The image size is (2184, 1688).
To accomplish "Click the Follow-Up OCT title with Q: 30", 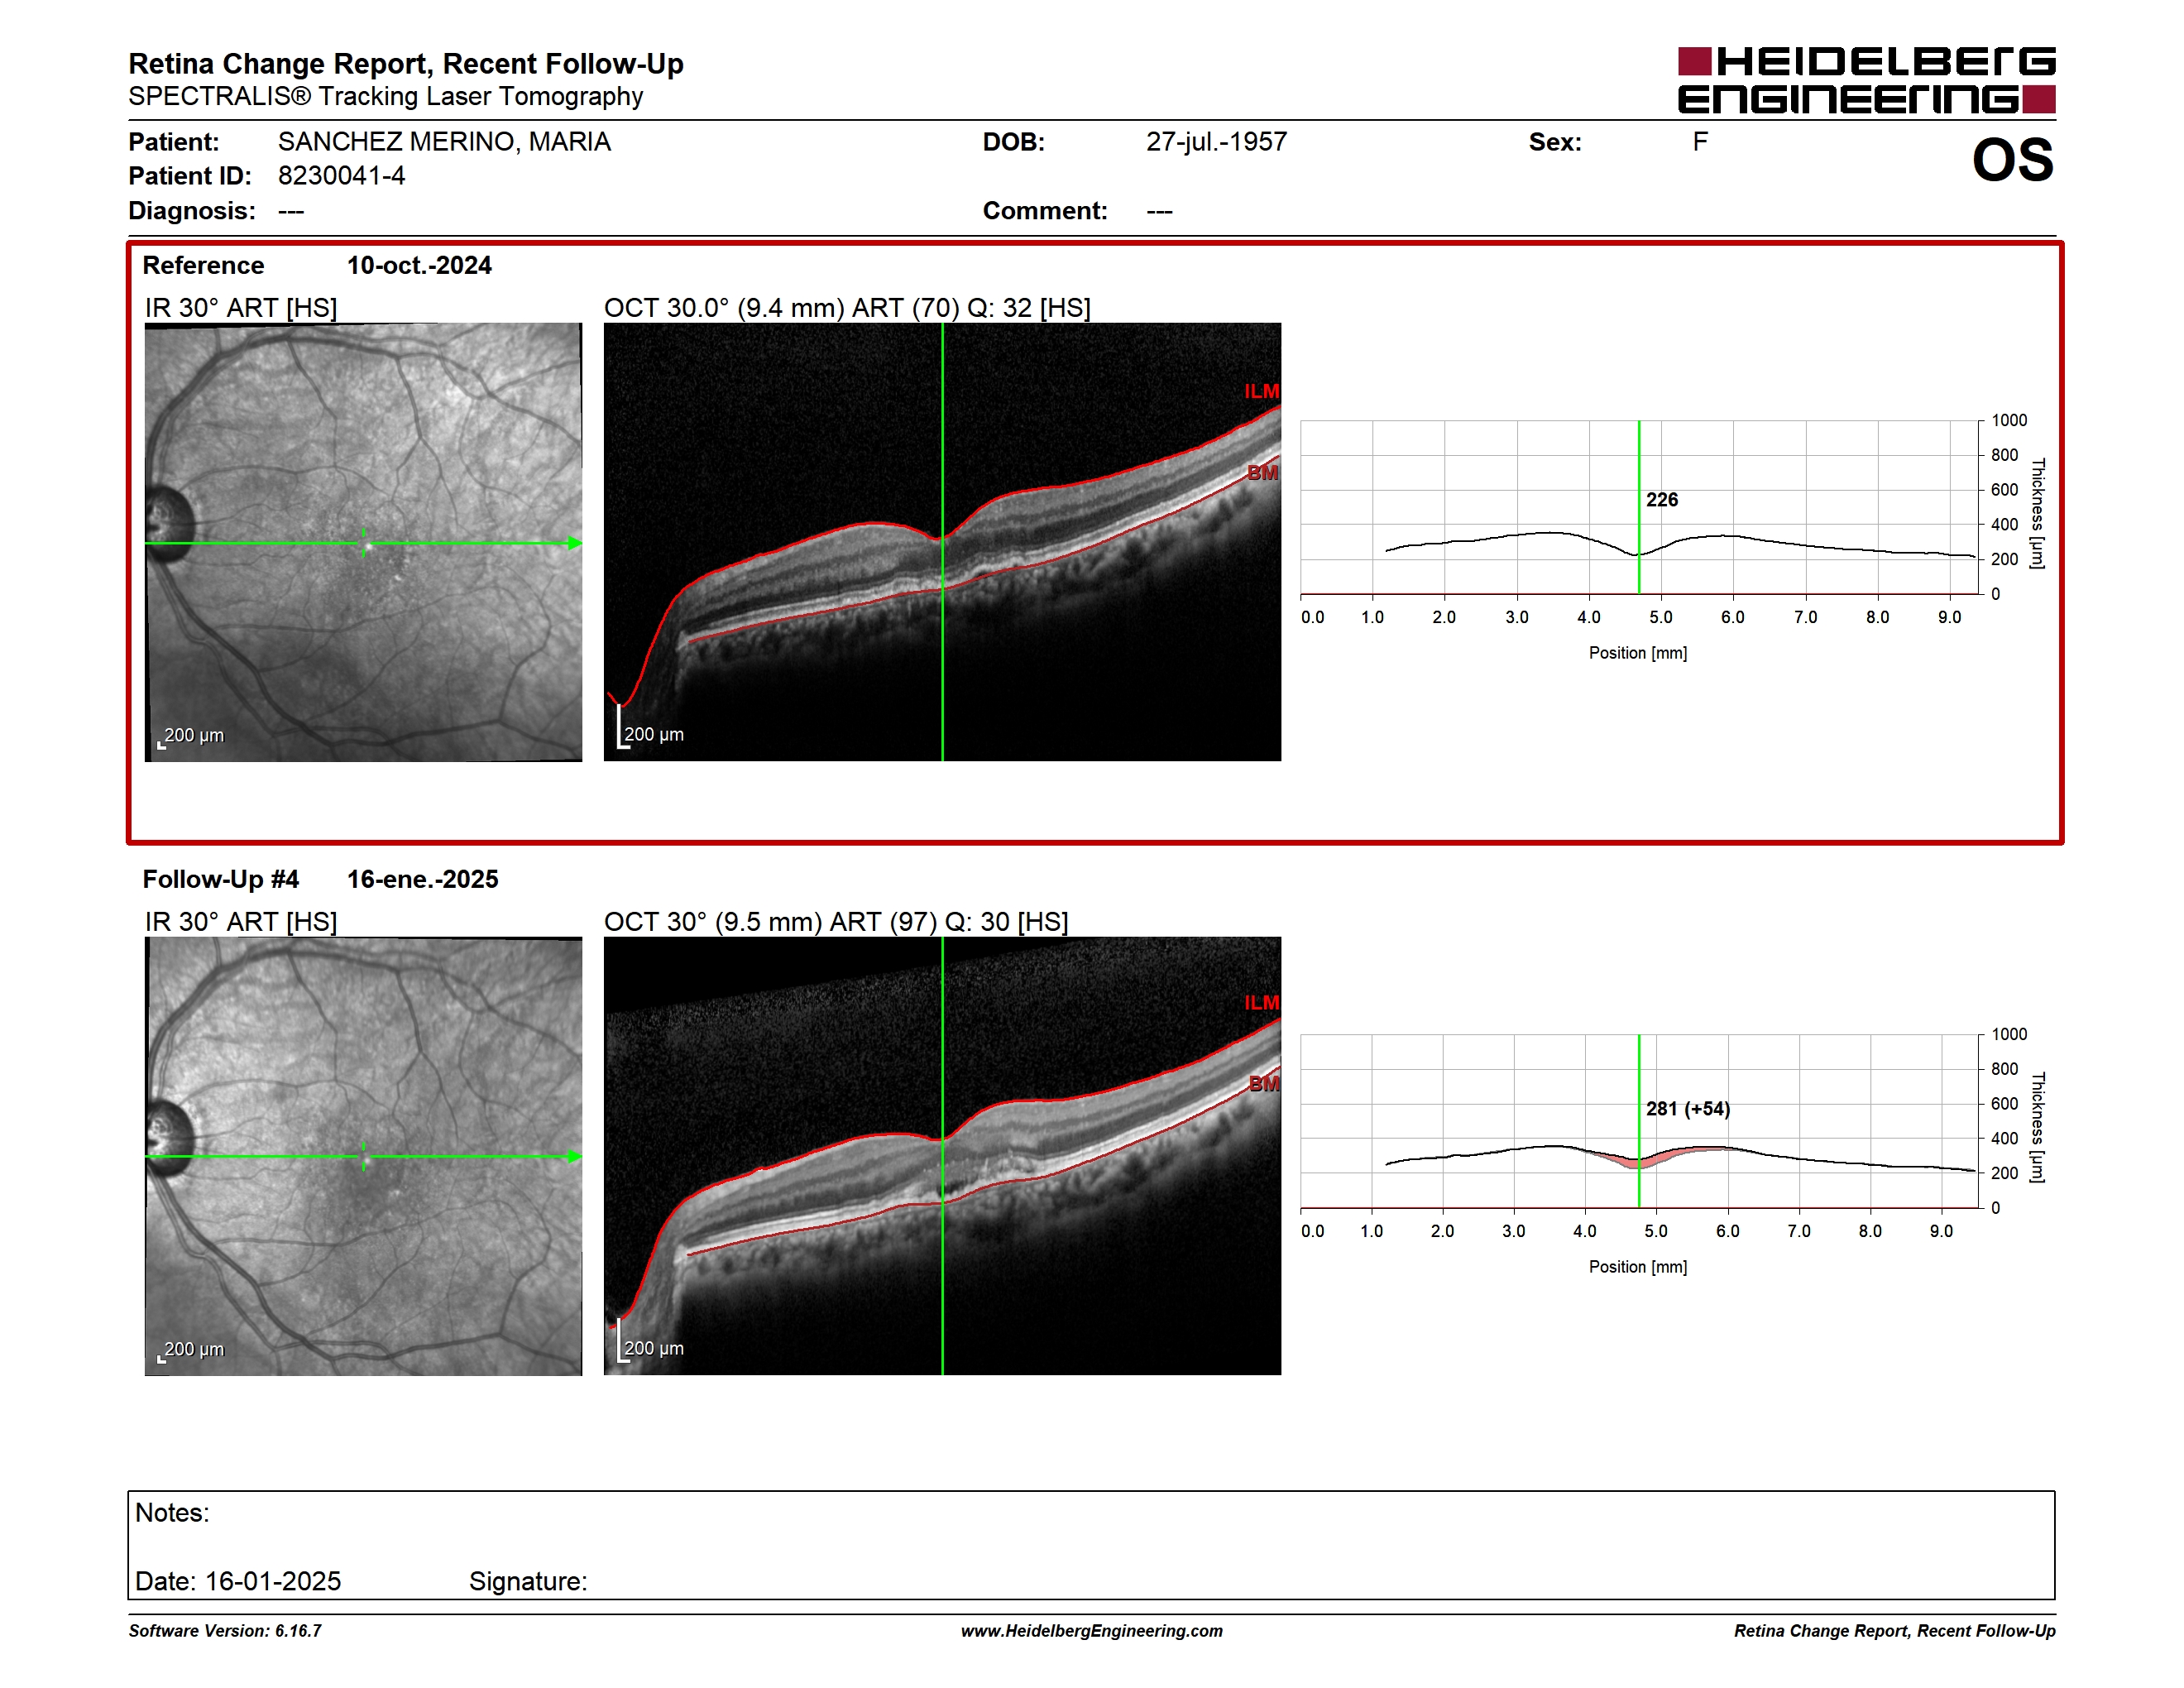I will point(836,922).
